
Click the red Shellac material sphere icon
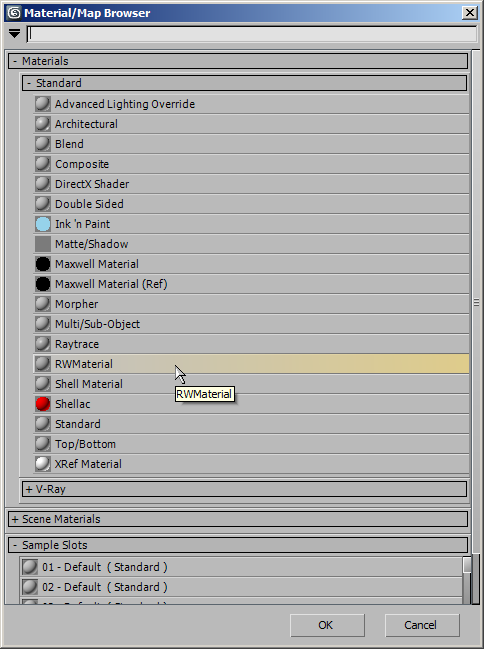43,404
